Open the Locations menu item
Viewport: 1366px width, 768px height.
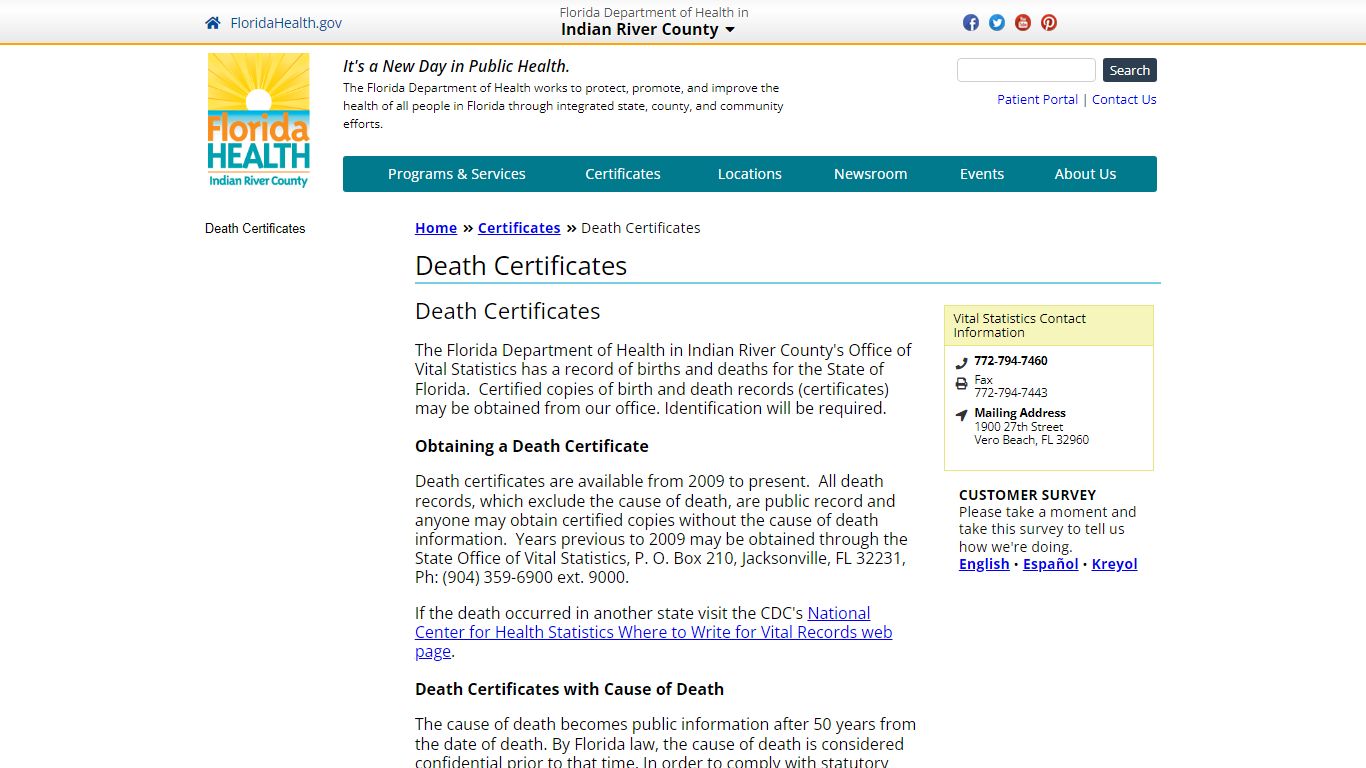click(x=750, y=174)
